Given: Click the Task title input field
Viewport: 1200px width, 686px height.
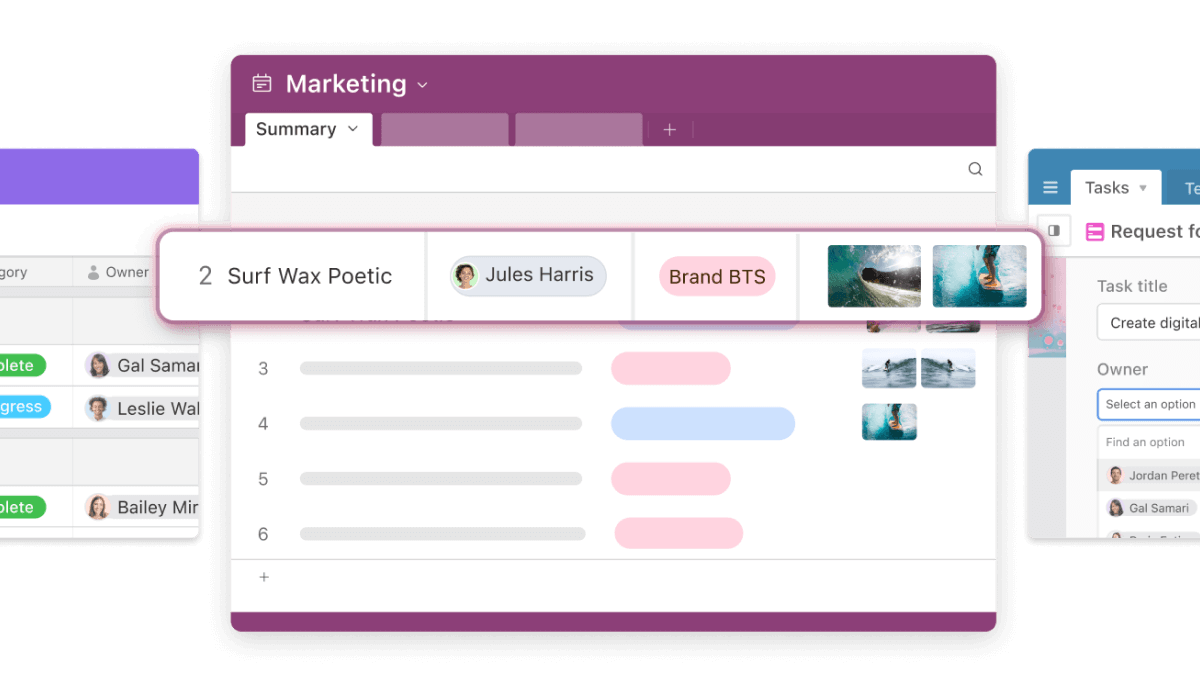Looking at the screenshot, I should point(1148,323).
